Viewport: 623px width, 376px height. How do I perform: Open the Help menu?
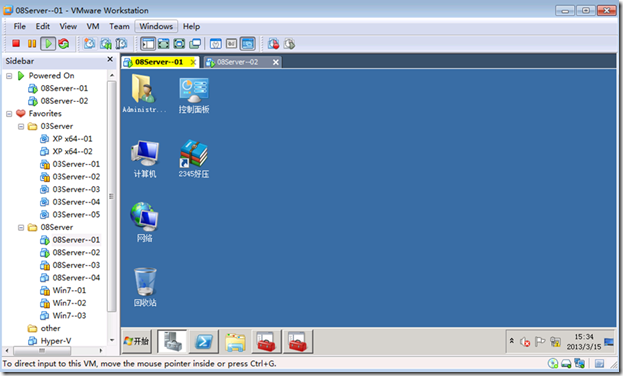(x=191, y=26)
